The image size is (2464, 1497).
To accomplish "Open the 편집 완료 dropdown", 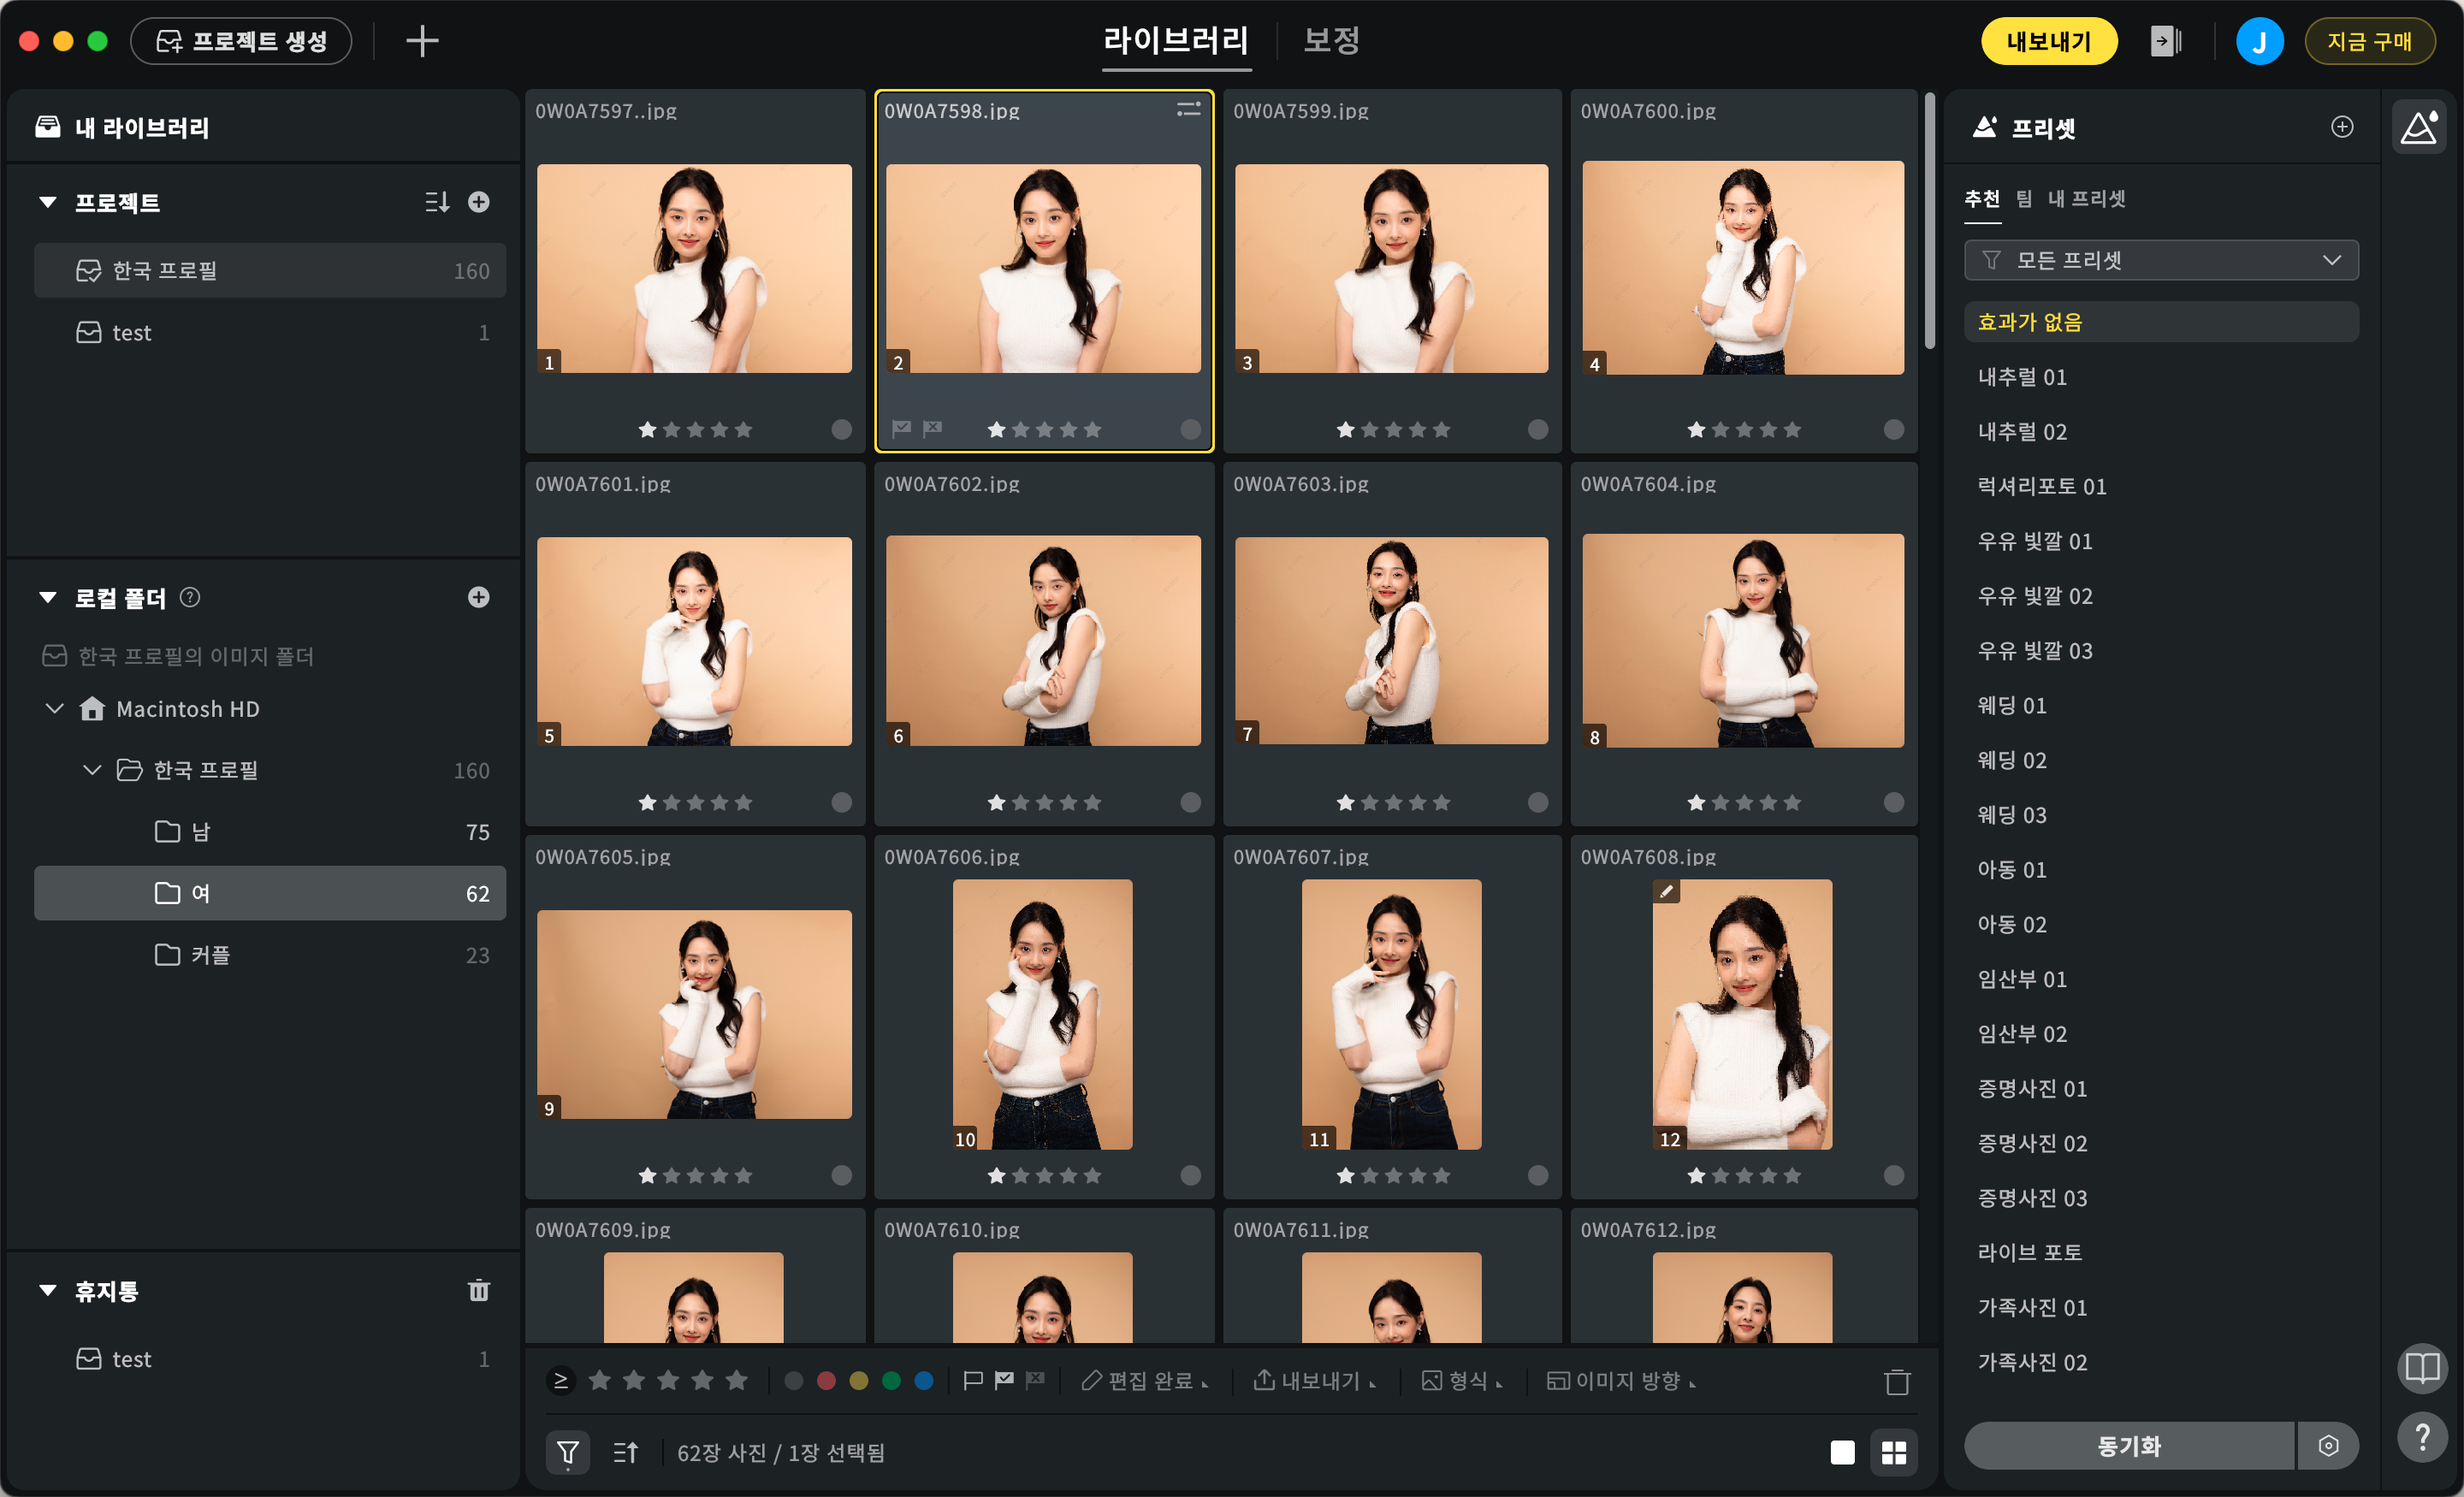I will 1145,1381.
